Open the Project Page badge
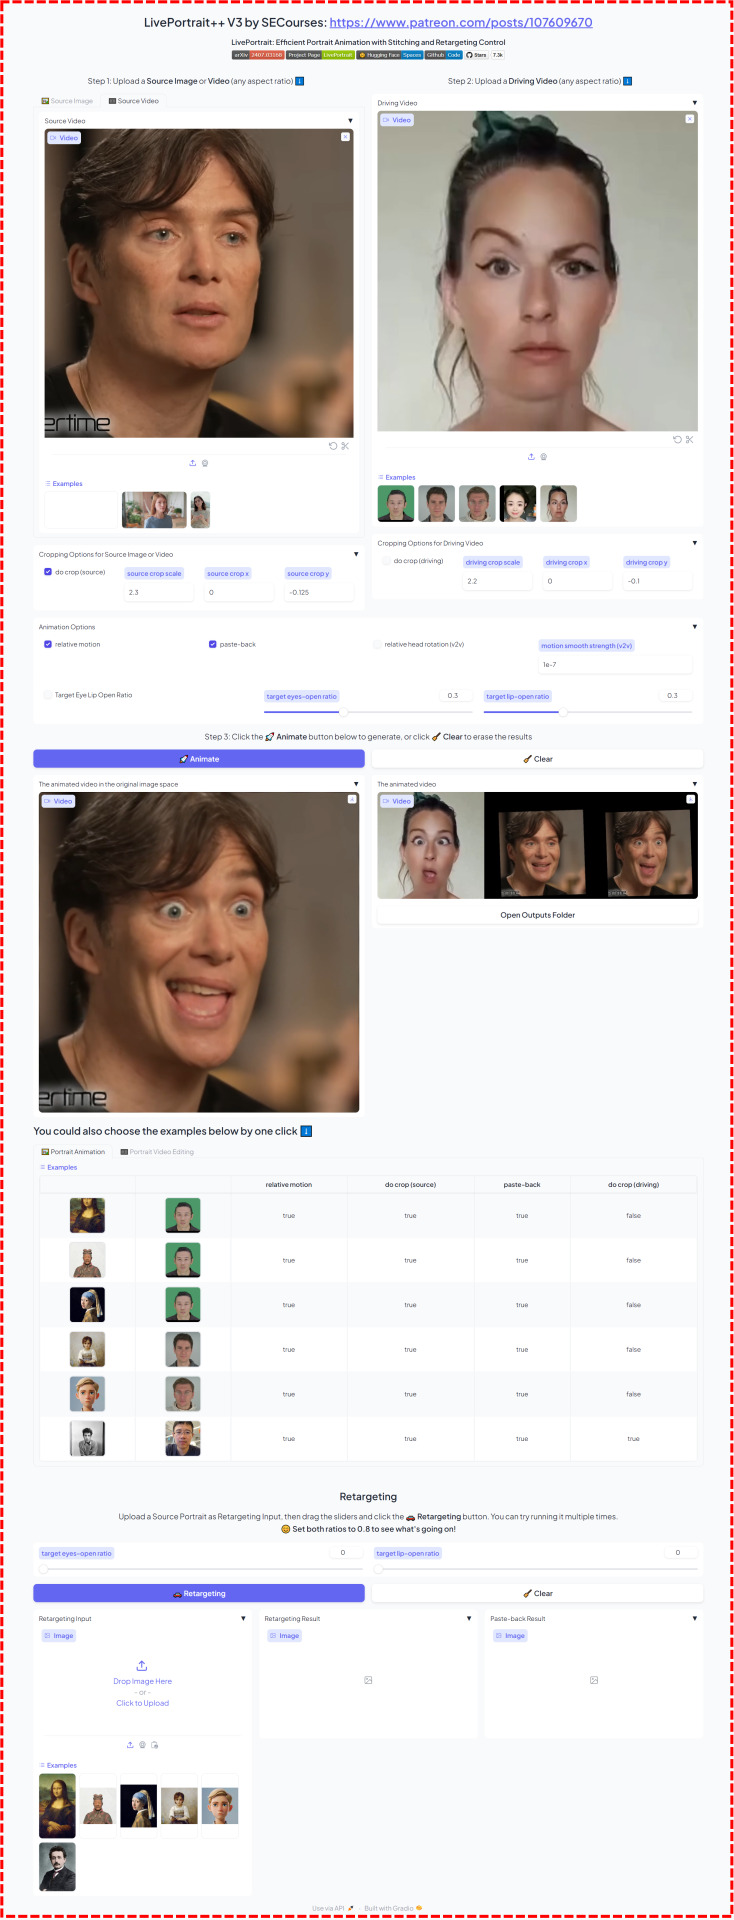This screenshot has width=734, height=1920. coord(321,55)
